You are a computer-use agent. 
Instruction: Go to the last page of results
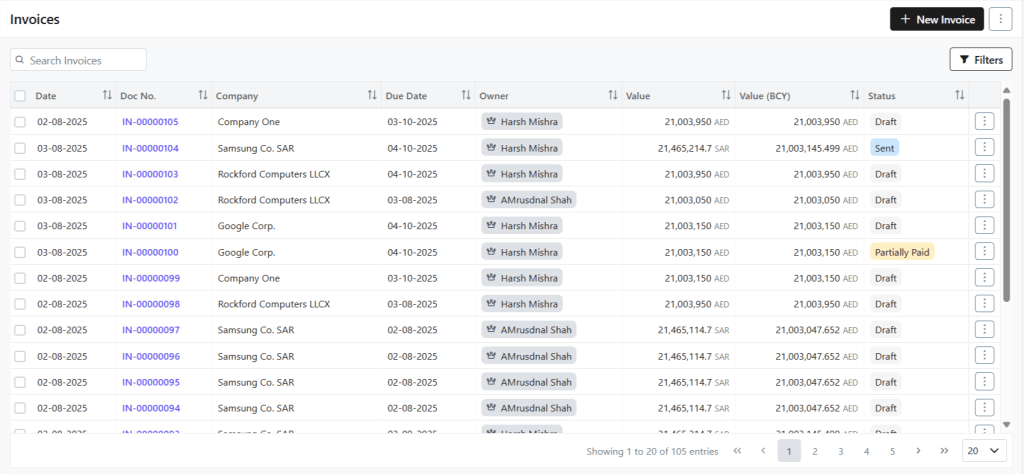tap(943, 451)
